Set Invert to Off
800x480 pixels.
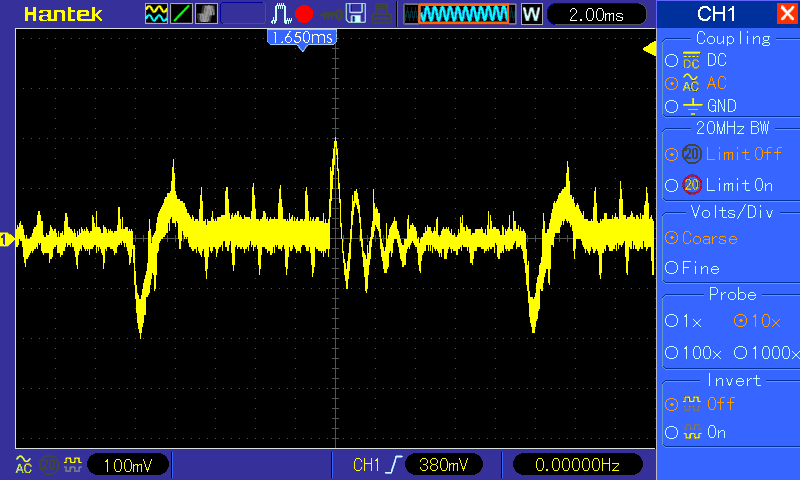pos(700,404)
